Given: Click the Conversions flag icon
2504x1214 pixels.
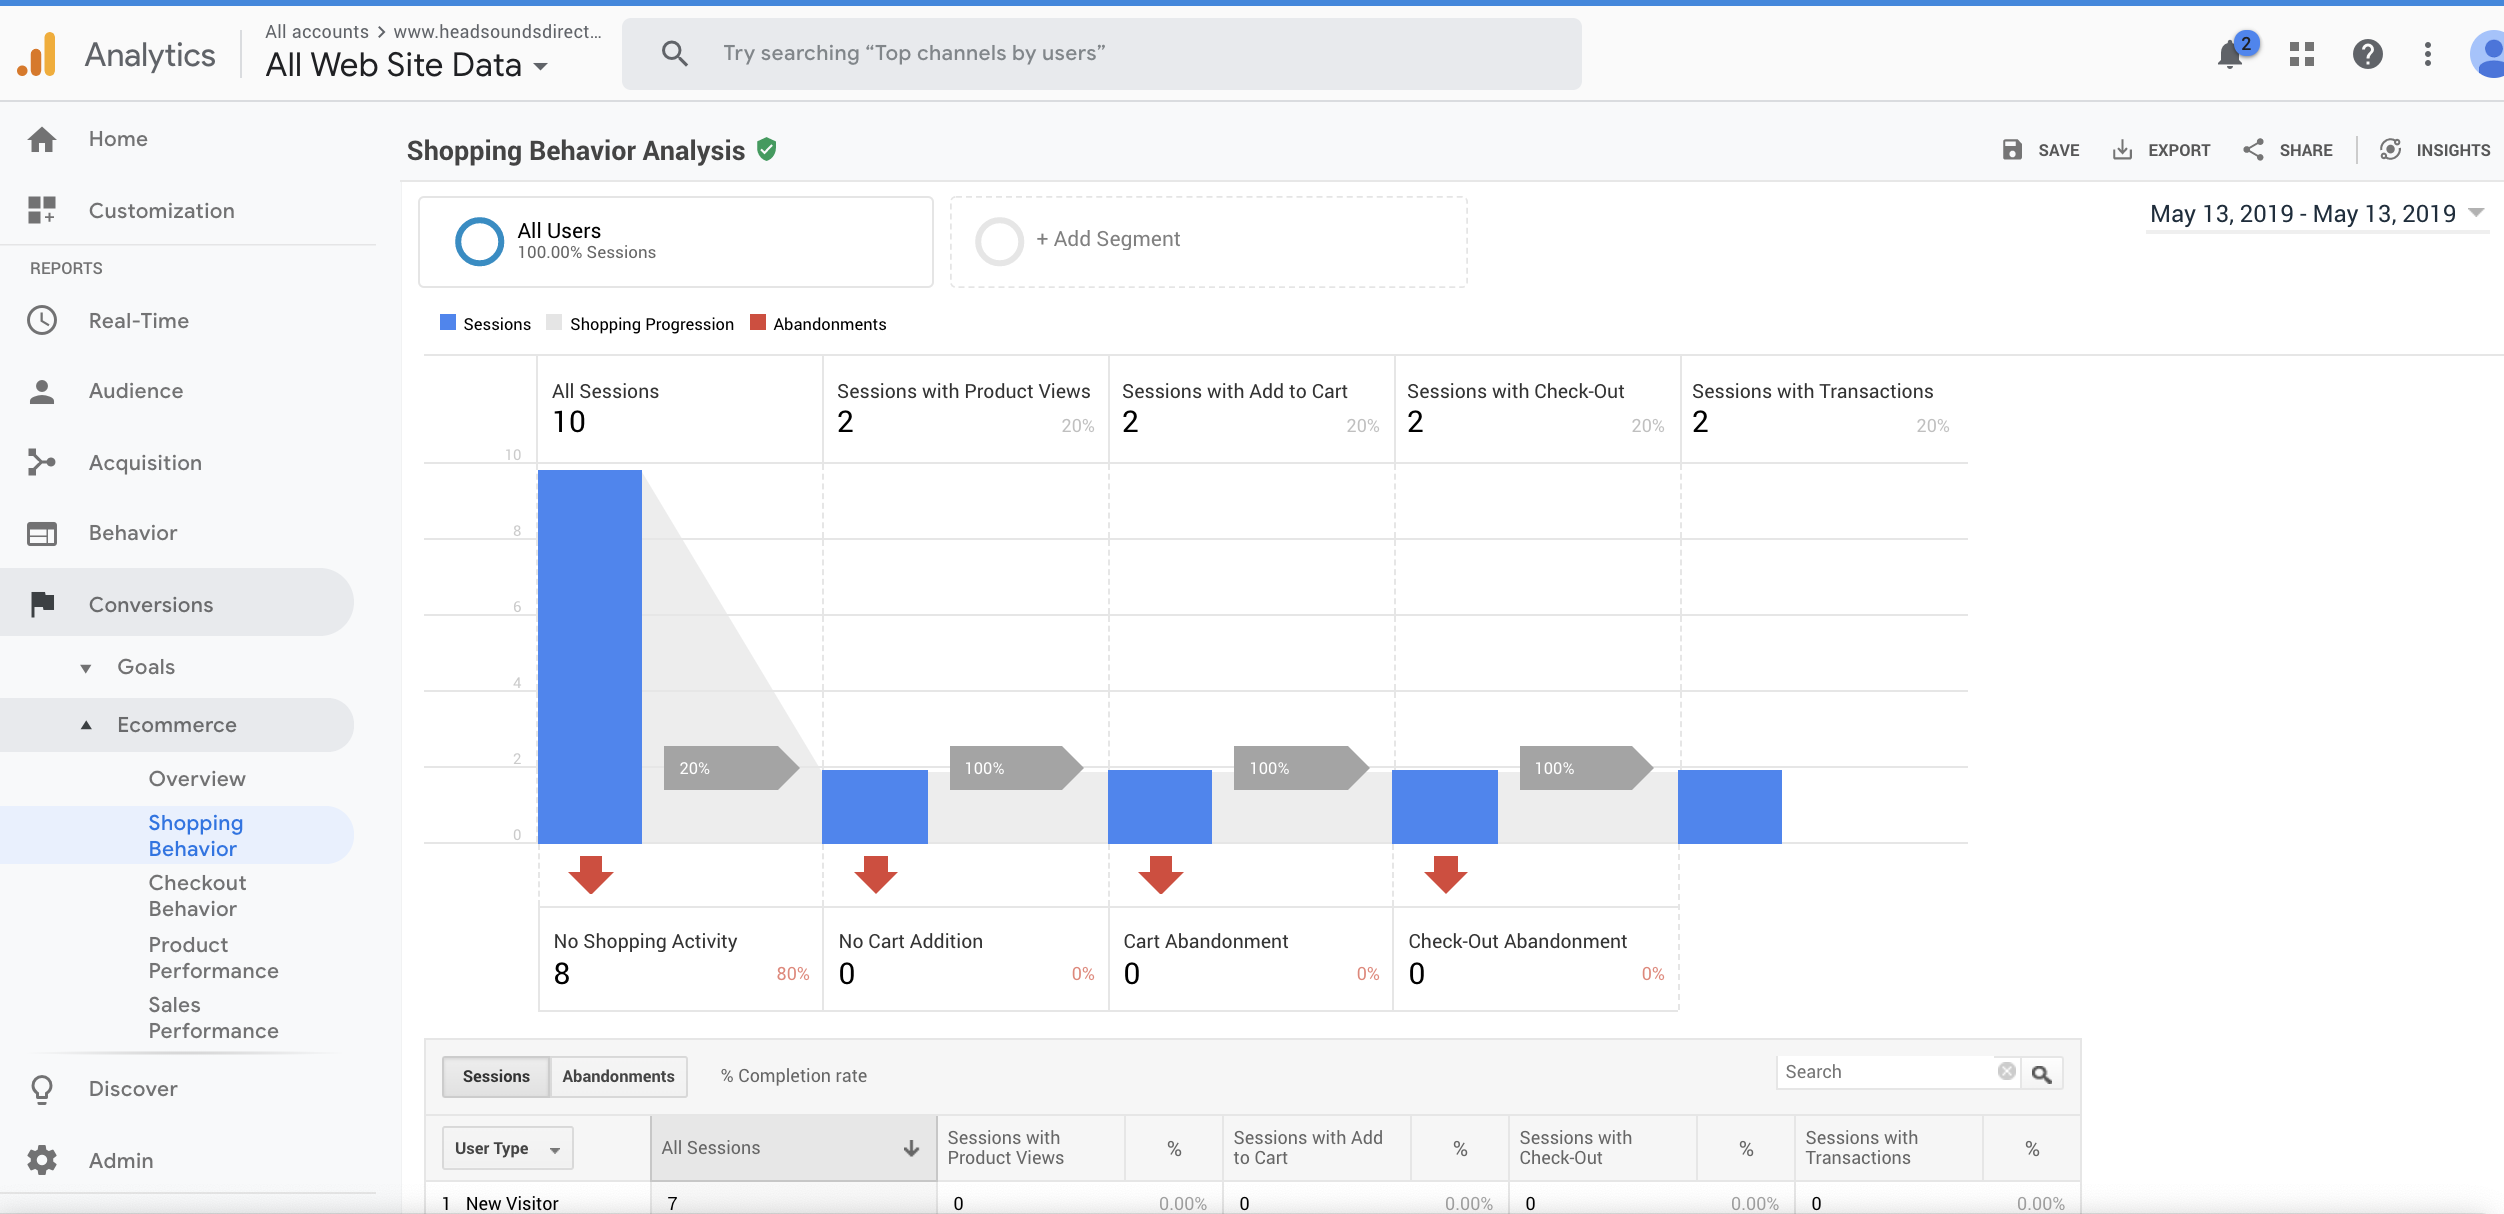Looking at the screenshot, I should point(42,604).
